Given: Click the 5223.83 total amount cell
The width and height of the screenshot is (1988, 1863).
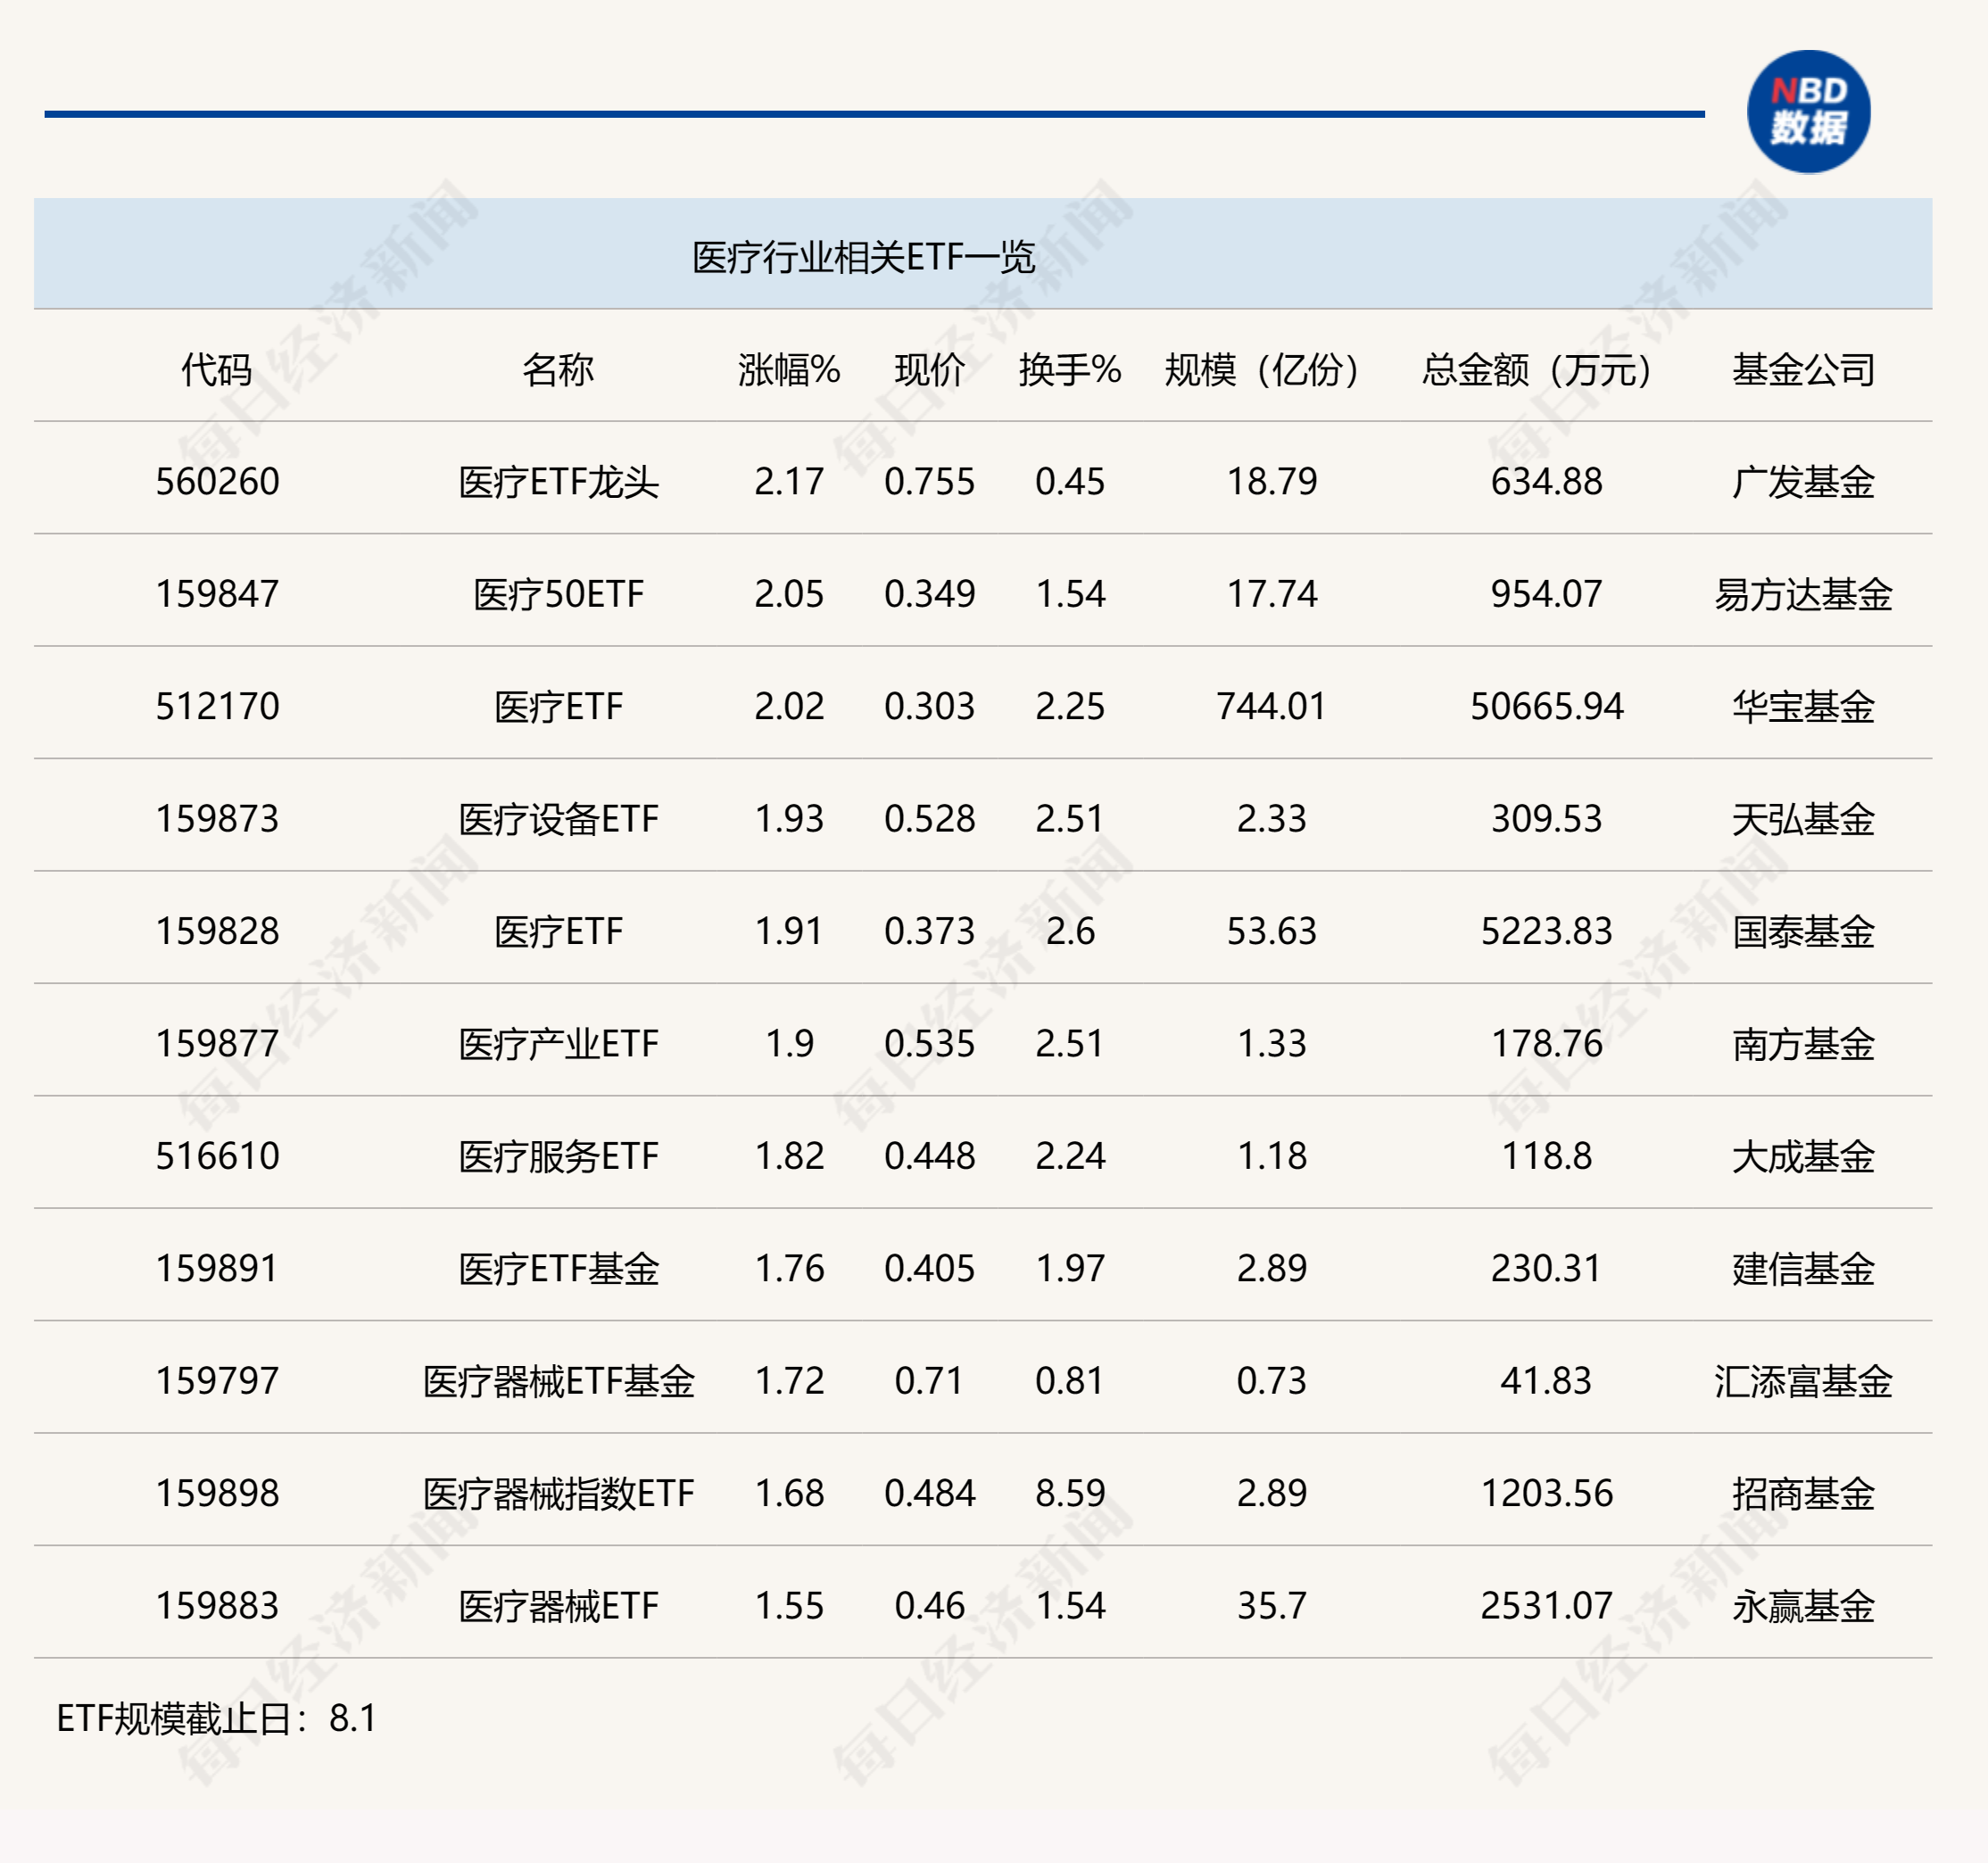Looking at the screenshot, I should (1546, 932).
